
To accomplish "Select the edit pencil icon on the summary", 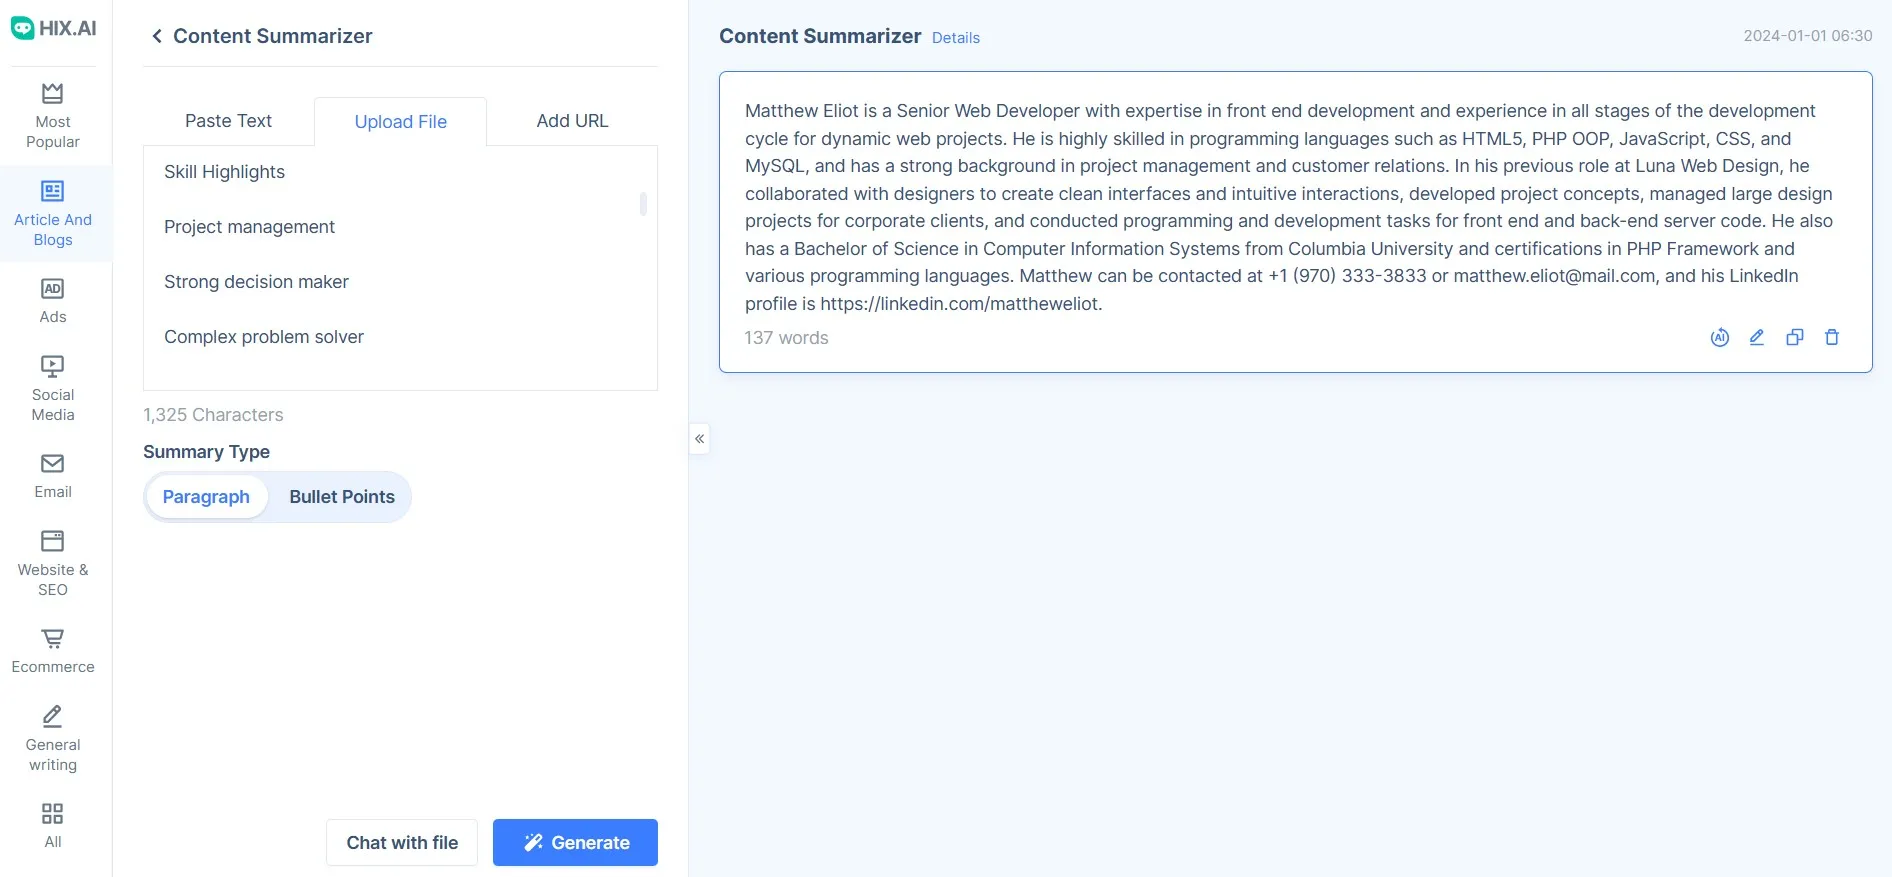I will (1757, 337).
